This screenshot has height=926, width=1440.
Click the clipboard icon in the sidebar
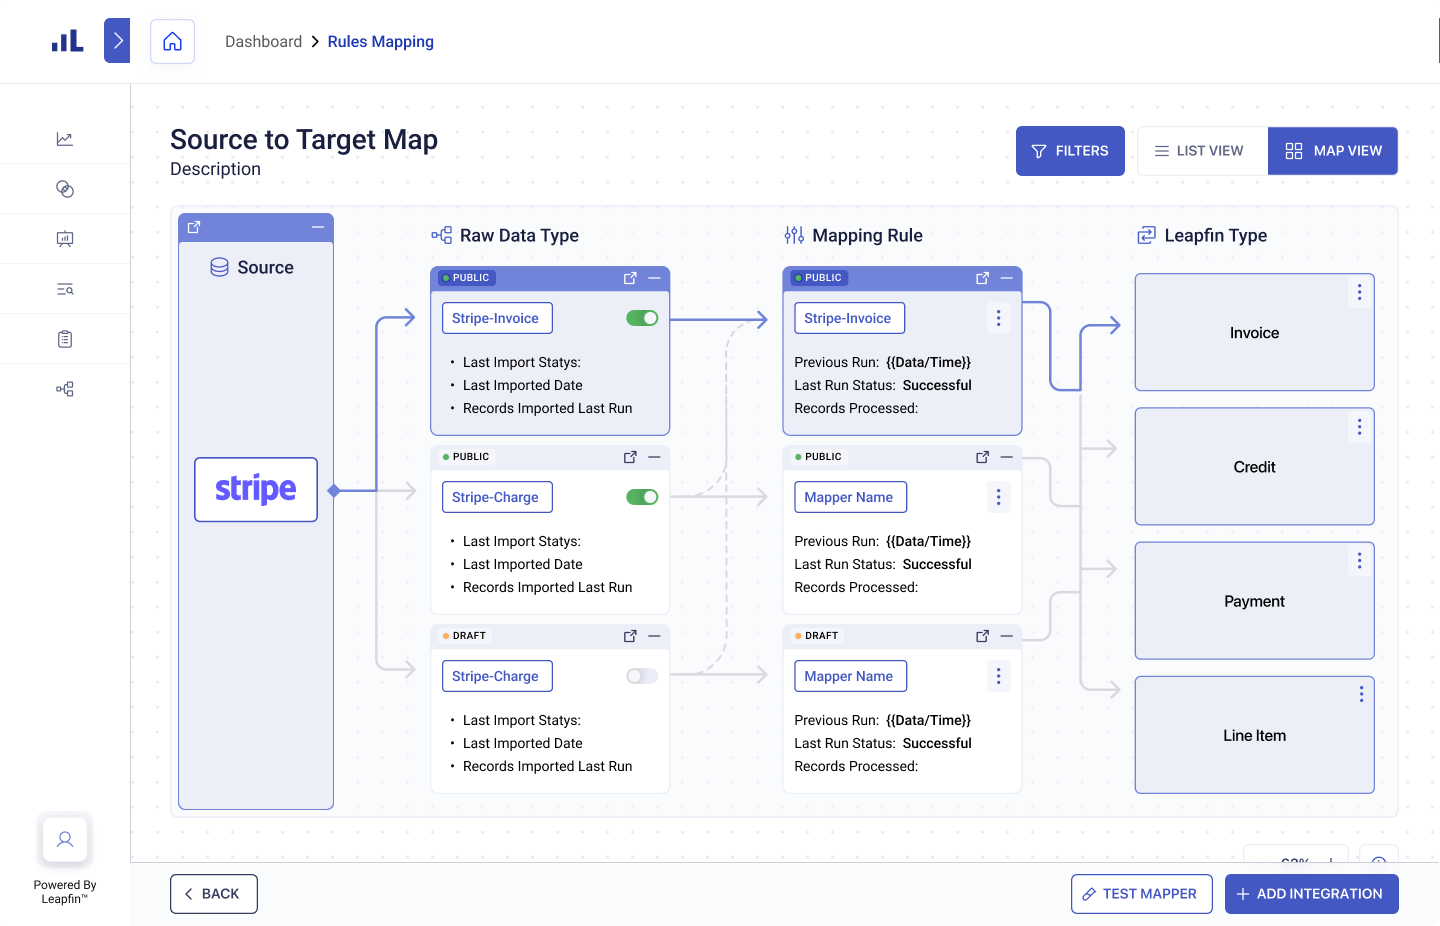(65, 339)
